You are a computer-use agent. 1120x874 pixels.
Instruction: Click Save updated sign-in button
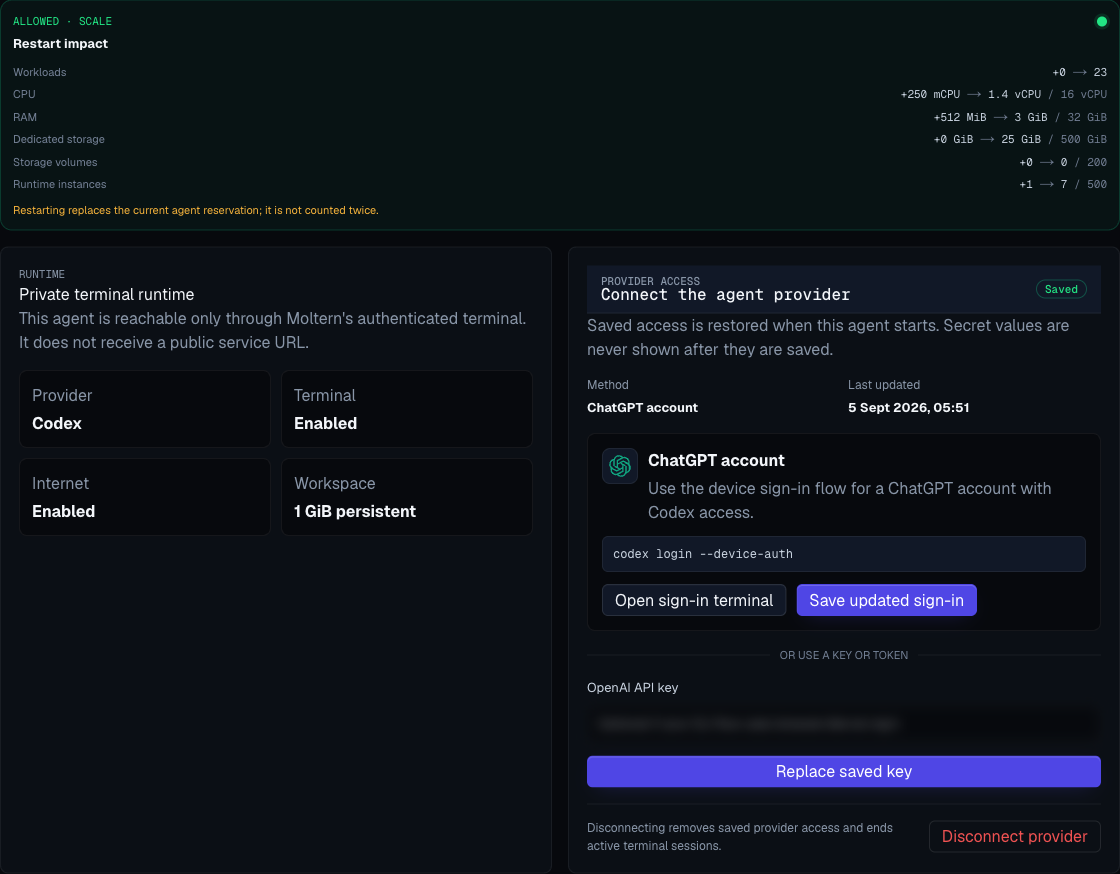click(x=886, y=601)
